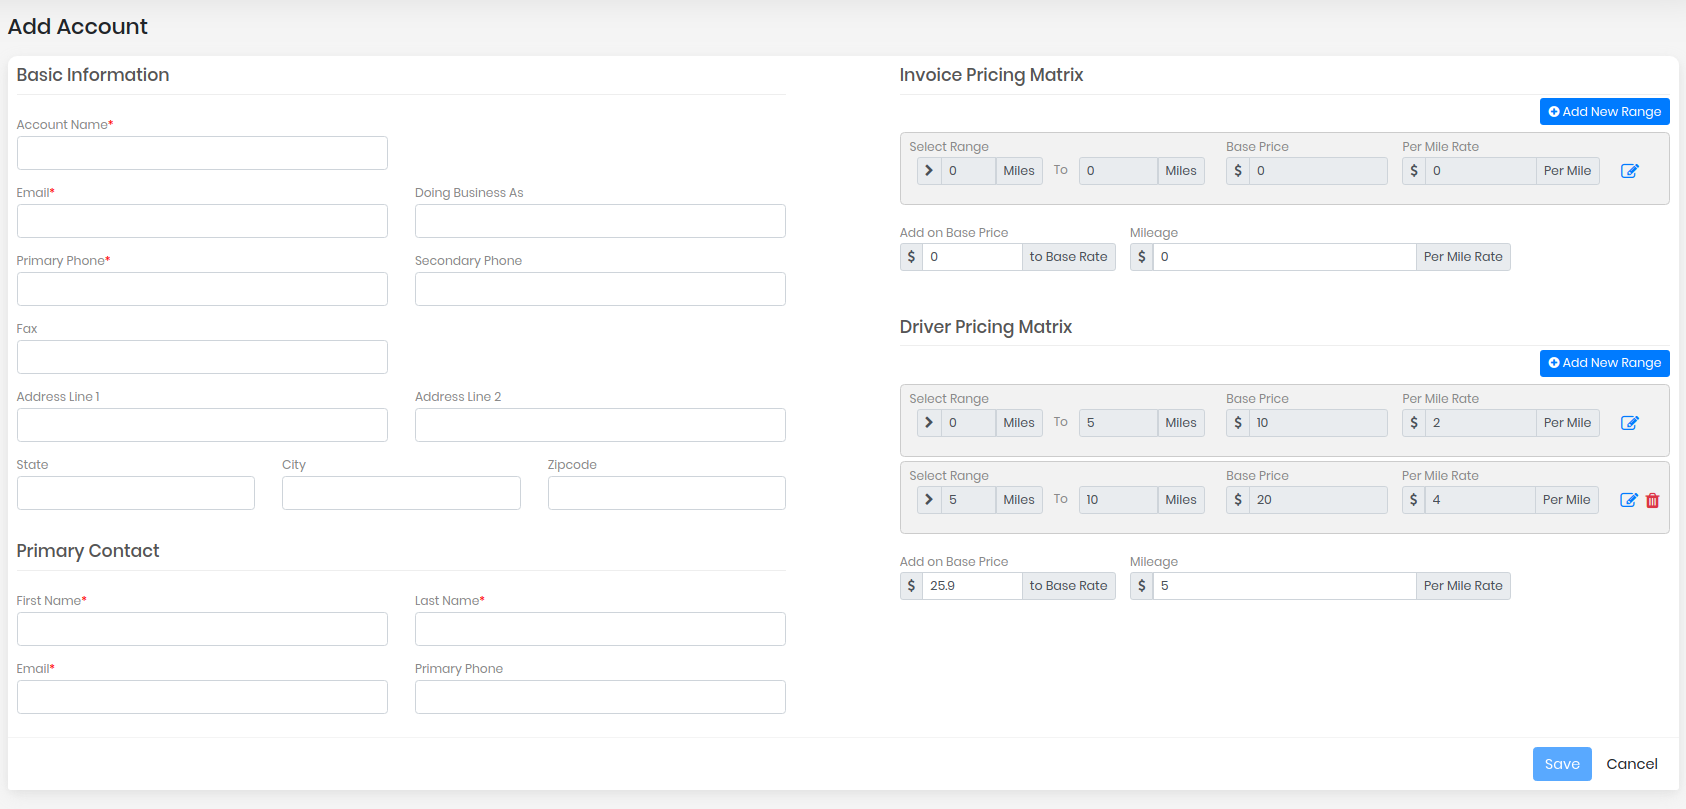Select the Address Line 1 input
This screenshot has height=809, width=1686.
[202, 425]
